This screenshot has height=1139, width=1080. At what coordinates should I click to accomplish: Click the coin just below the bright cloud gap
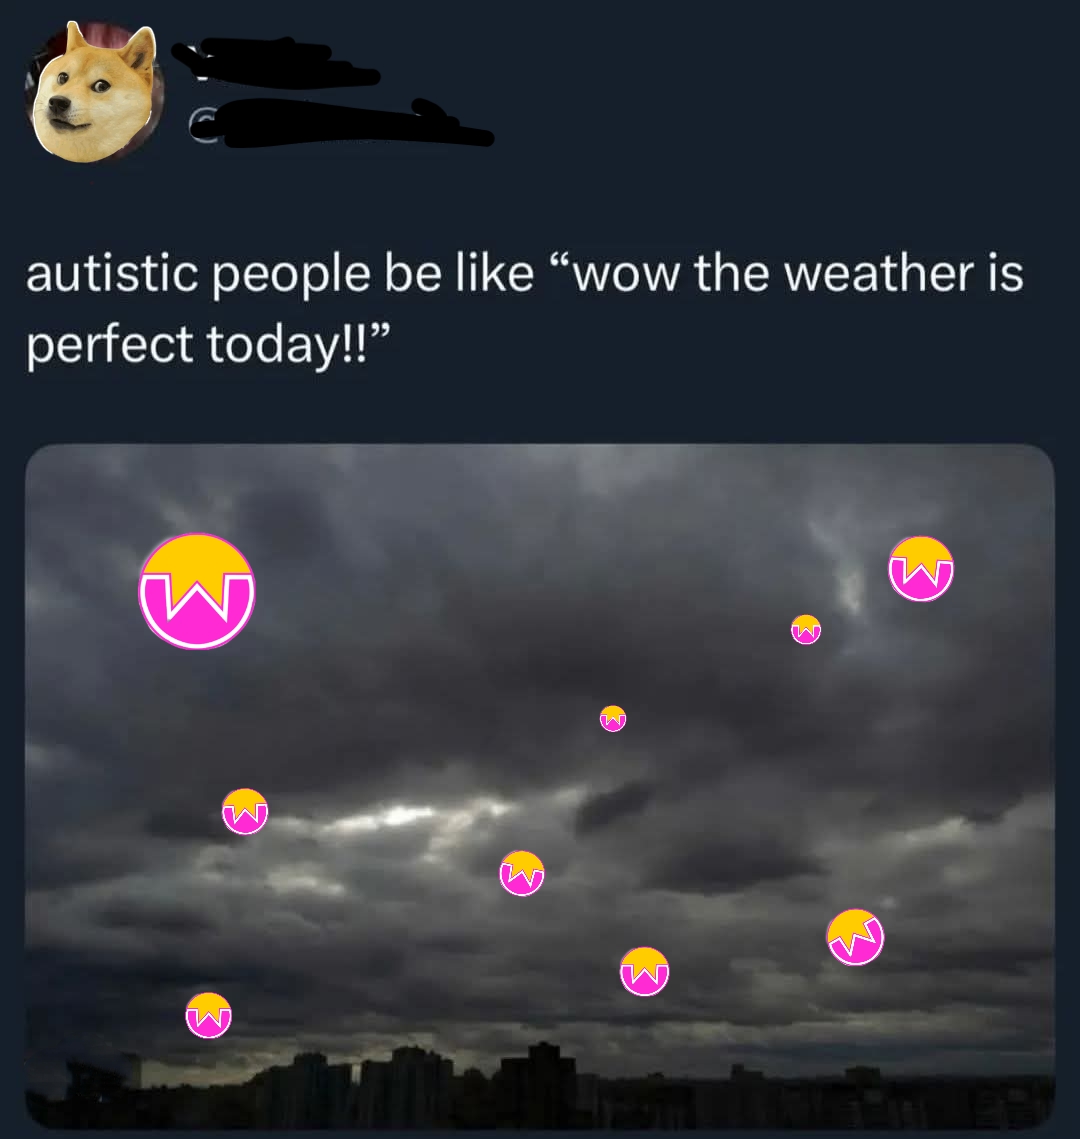[x=521, y=873]
